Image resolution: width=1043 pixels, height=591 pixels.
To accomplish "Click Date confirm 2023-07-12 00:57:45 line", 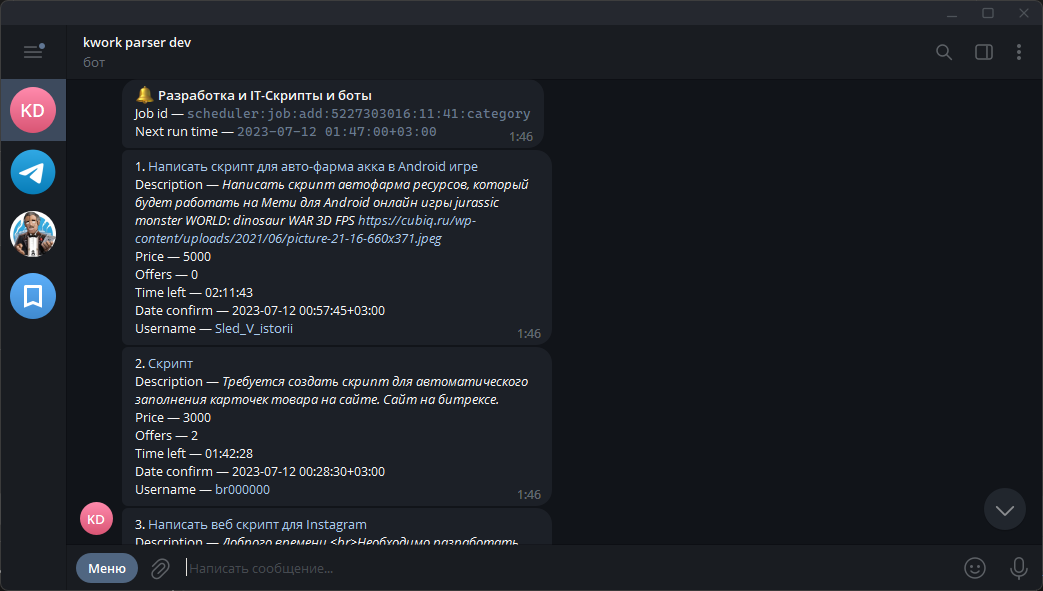I will (260, 310).
